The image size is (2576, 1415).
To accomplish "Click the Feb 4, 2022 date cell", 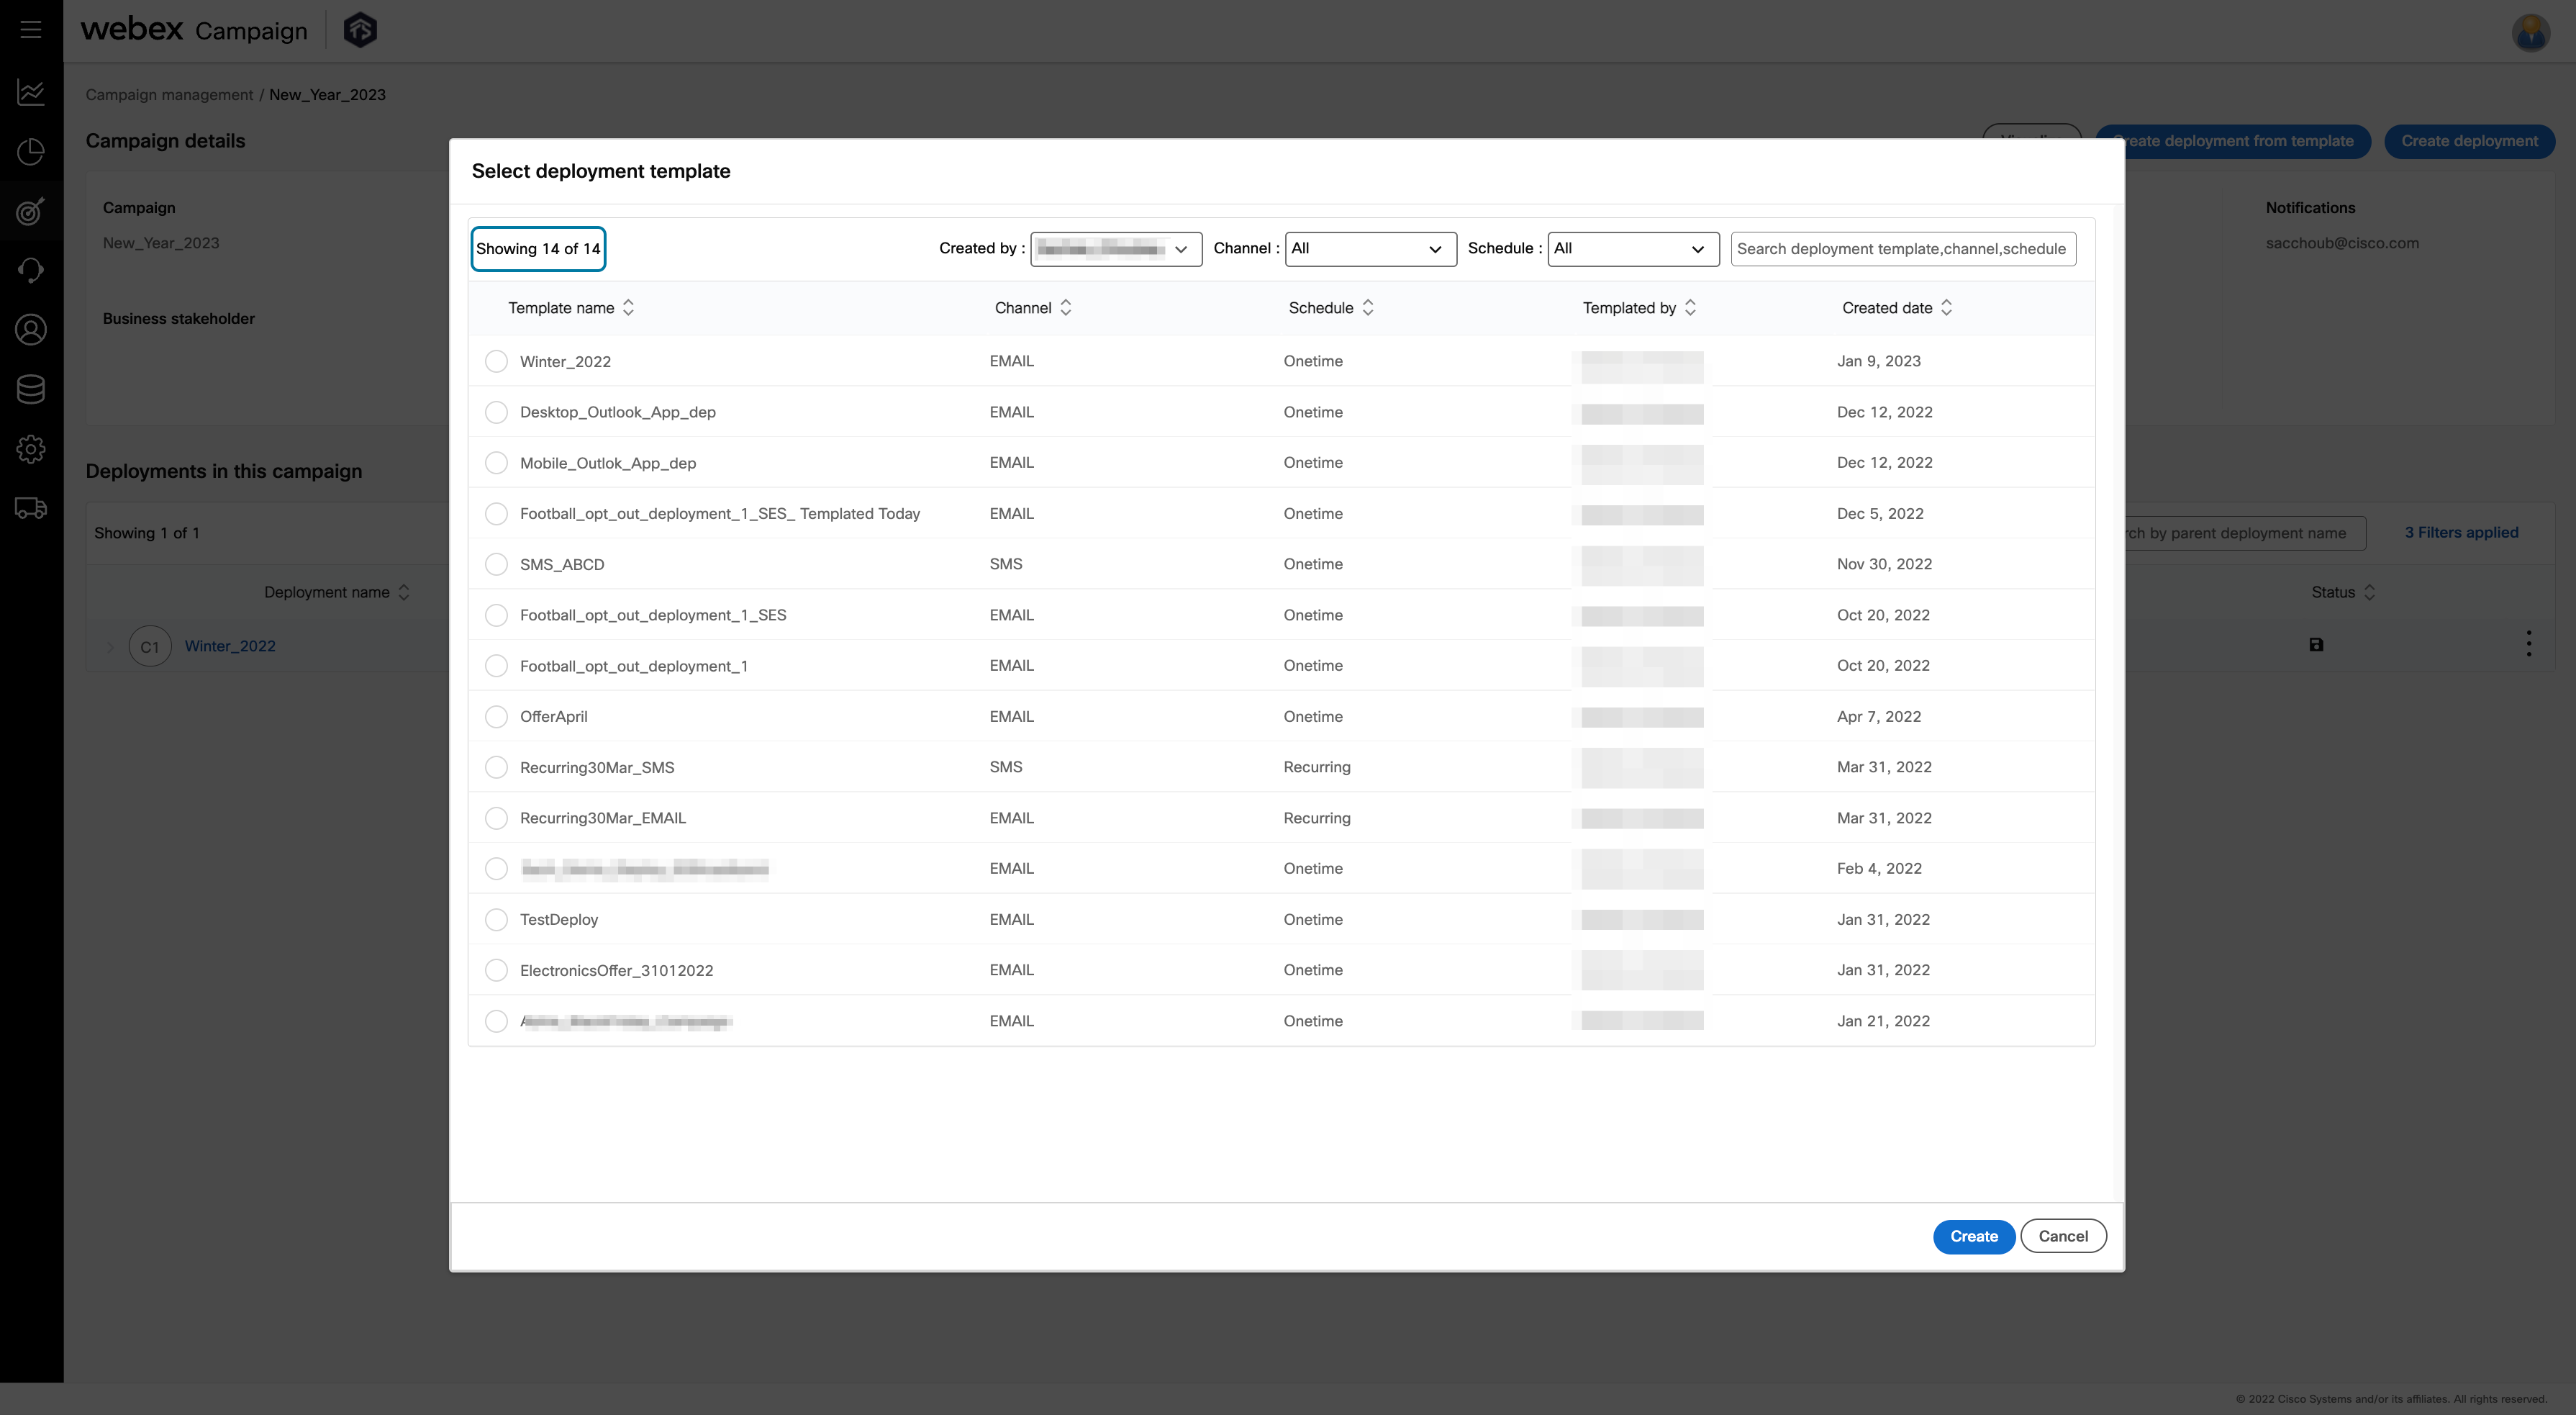I will 1878,869.
